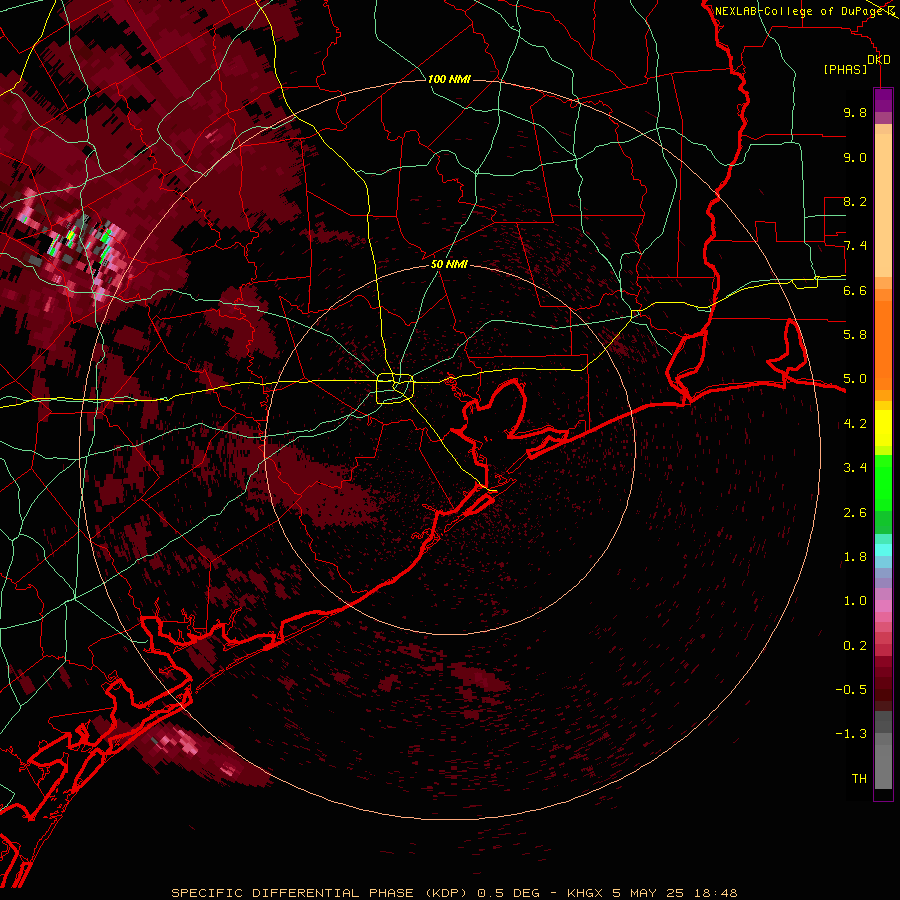Click the 9.8 value on the scale
The width and height of the screenshot is (900, 900).
click(855, 112)
